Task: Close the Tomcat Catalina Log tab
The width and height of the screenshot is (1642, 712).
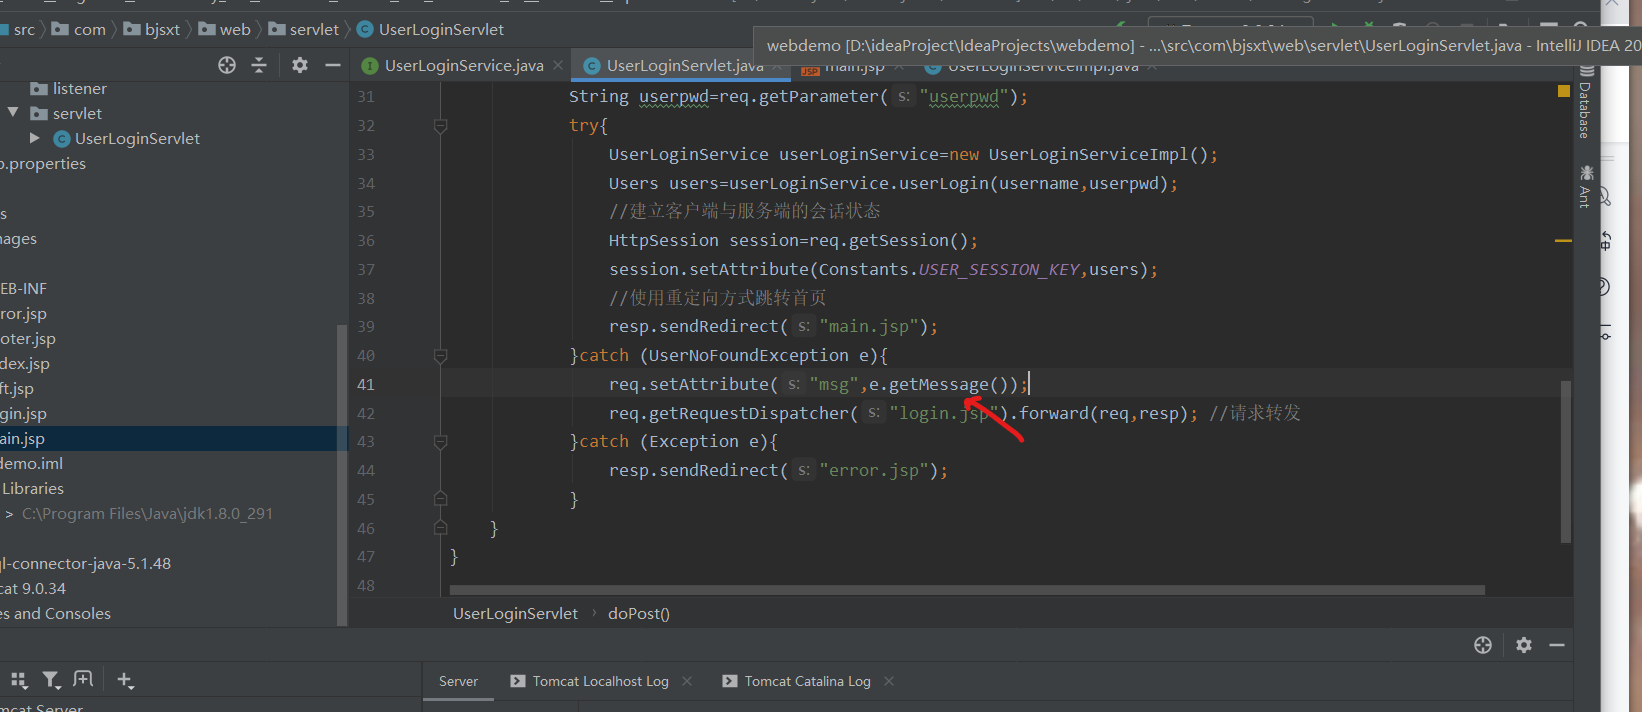Action: coord(889,681)
